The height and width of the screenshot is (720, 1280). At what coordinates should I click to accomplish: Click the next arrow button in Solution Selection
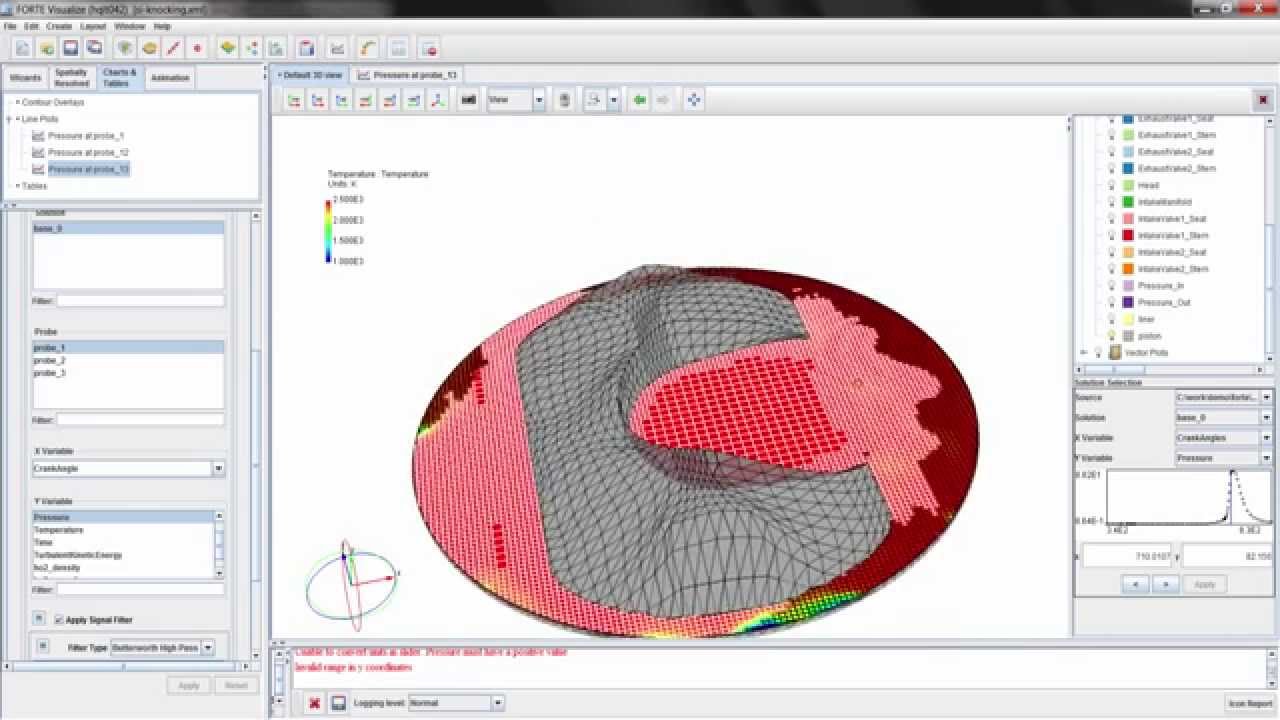click(1165, 585)
